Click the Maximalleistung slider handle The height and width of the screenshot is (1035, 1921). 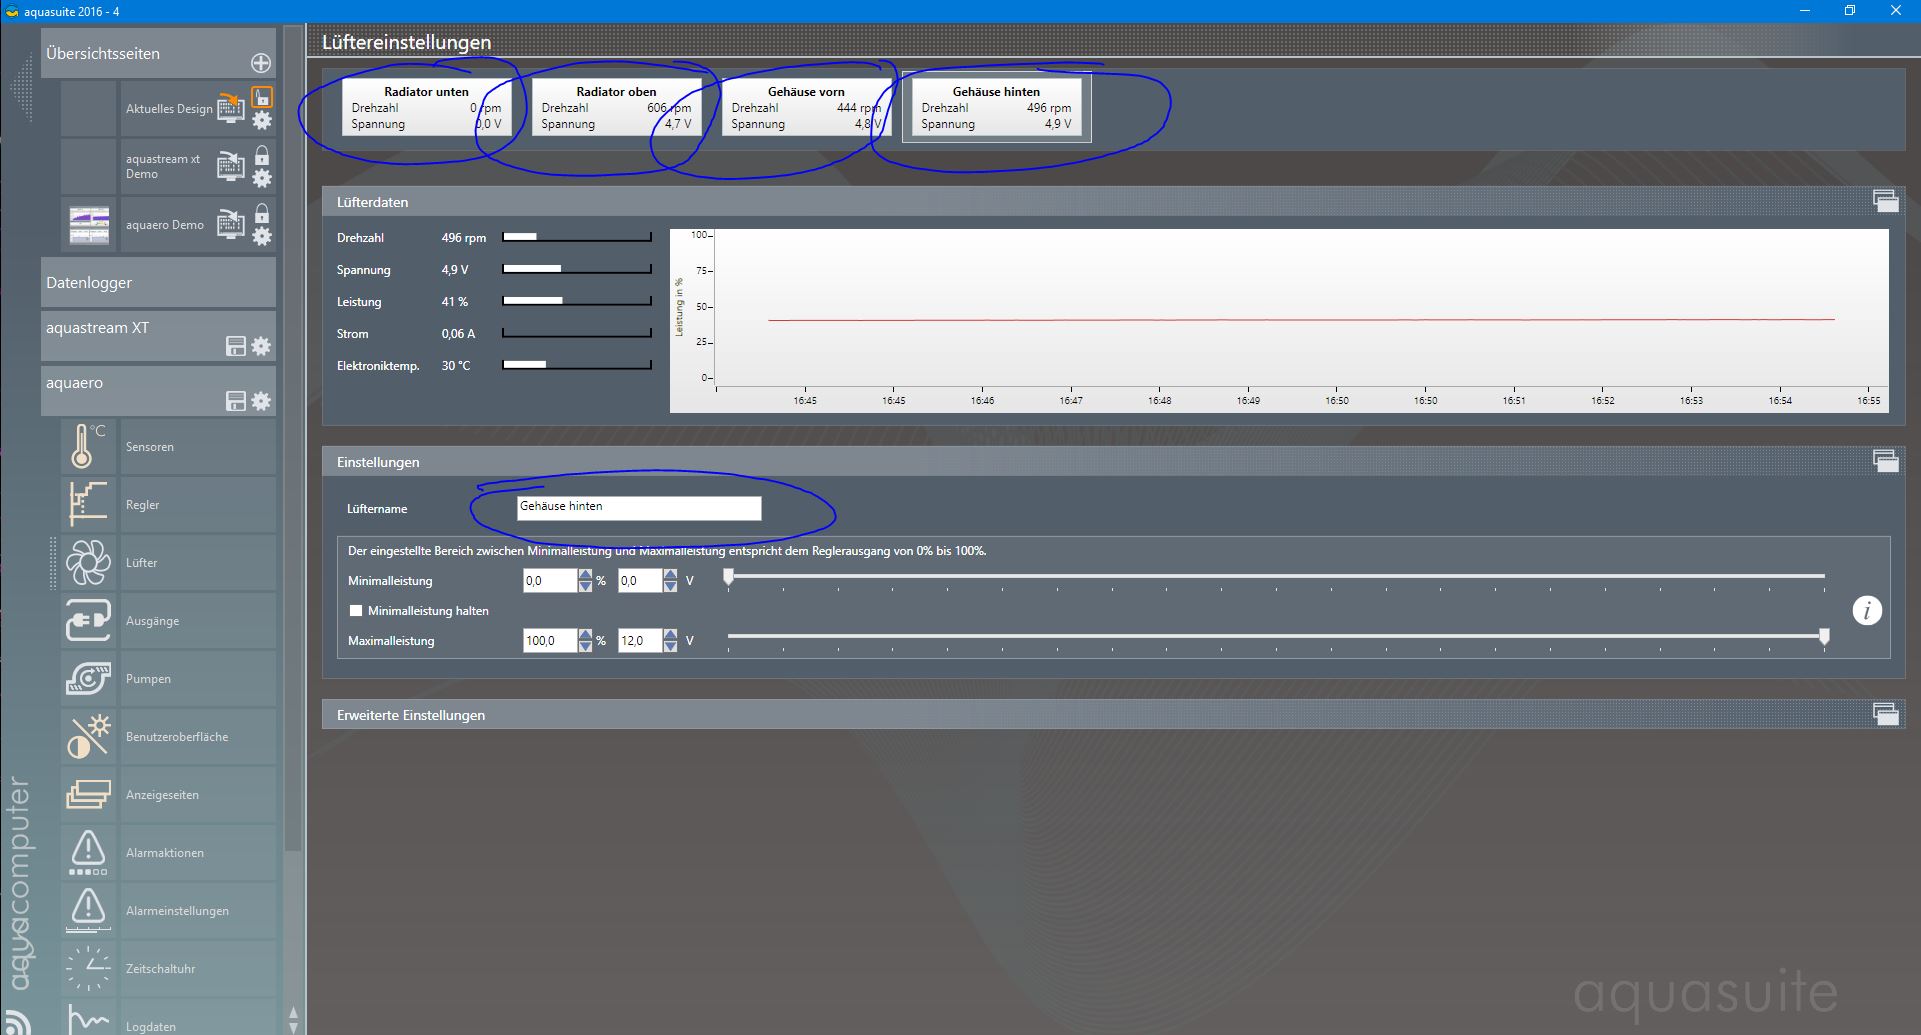point(1824,637)
